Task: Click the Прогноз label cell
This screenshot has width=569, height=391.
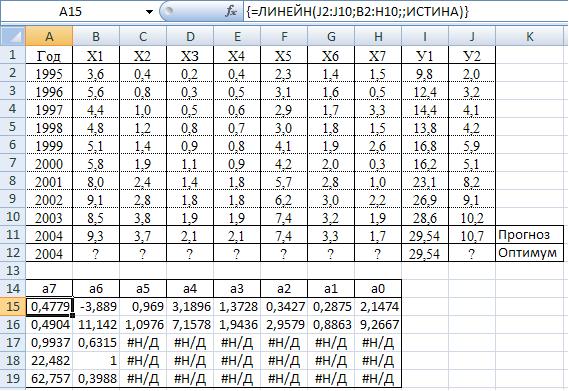Action: click(x=529, y=235)
